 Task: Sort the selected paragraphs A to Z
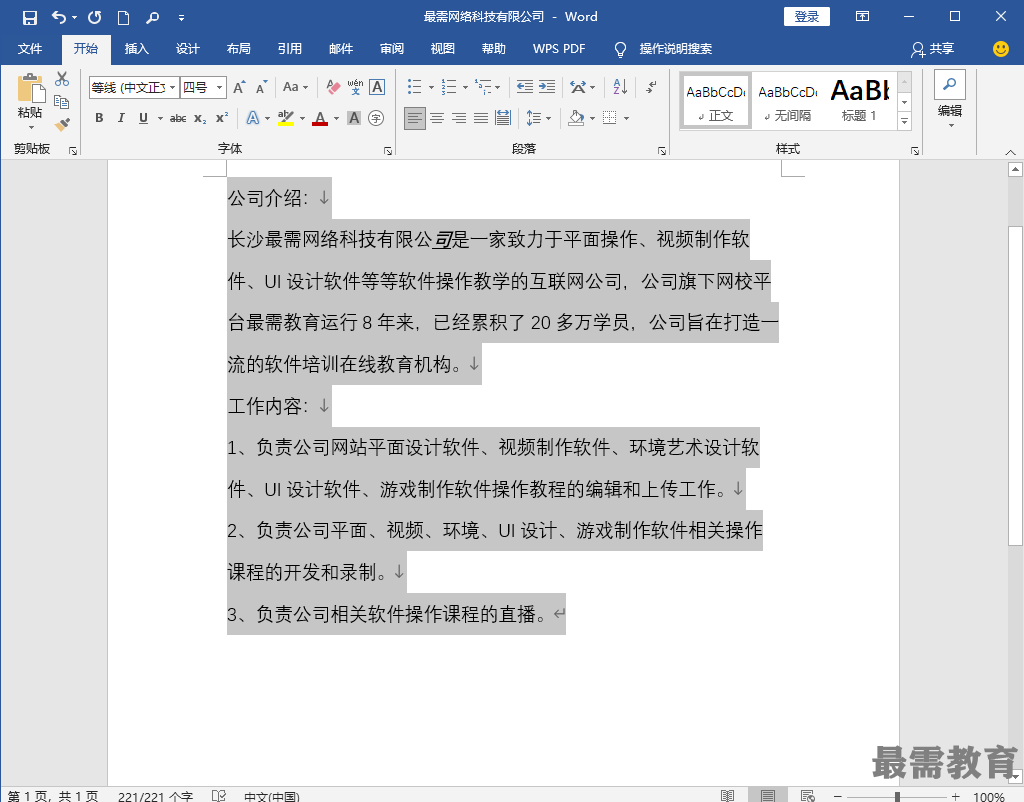[620, 87]
